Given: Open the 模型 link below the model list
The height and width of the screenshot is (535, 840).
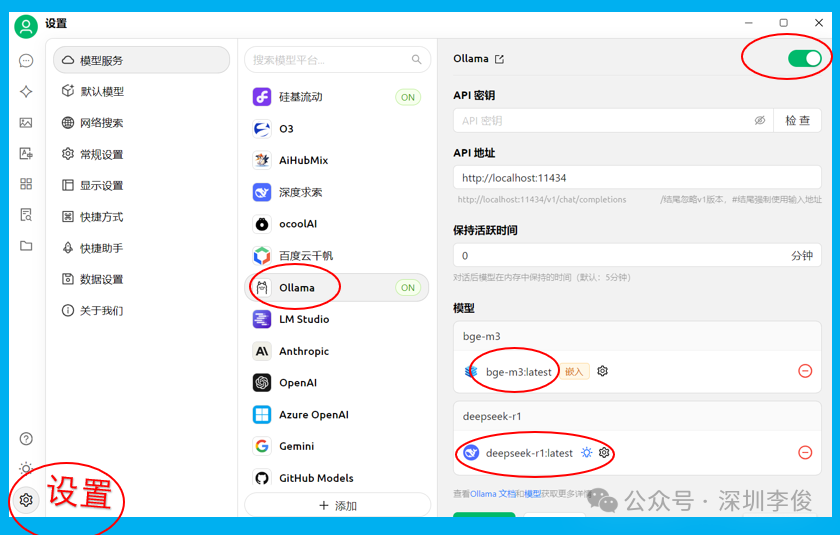Looking at the screenshot, I should tap(532, 494).
